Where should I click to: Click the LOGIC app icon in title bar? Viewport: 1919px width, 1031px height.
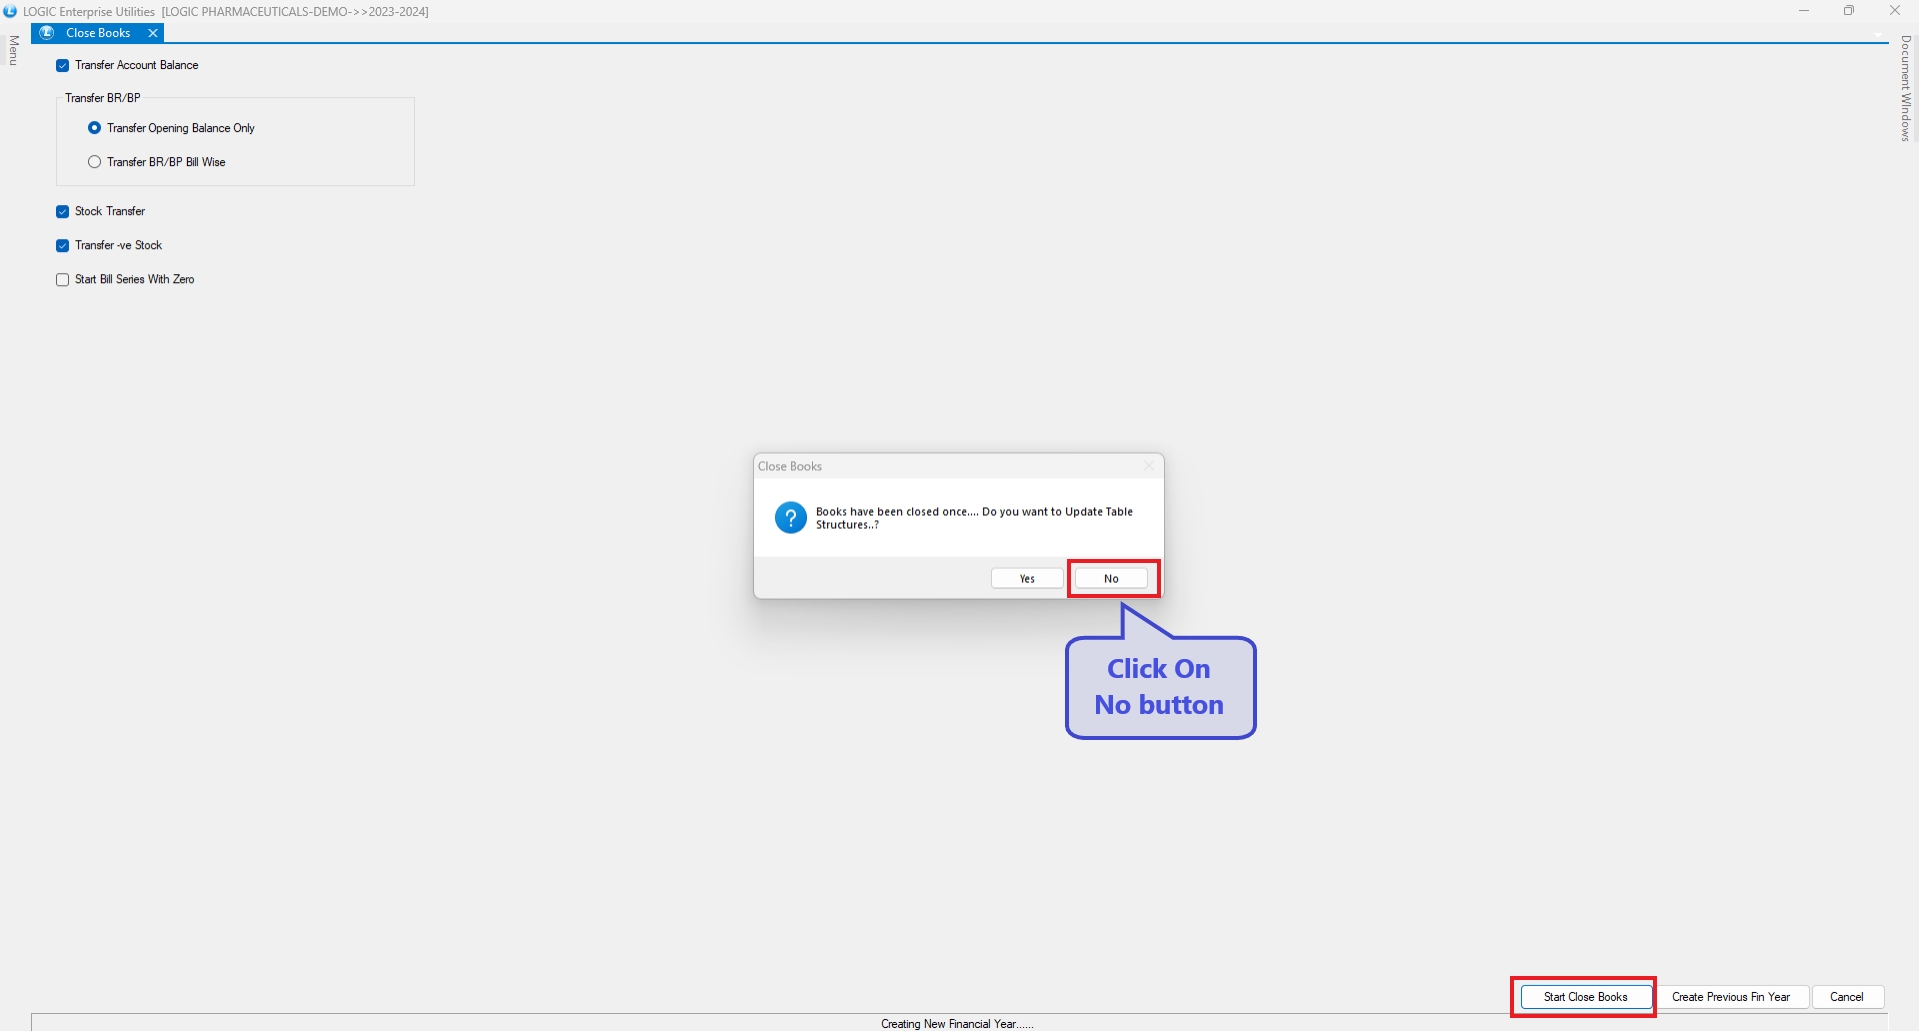(x=10, y=11)
